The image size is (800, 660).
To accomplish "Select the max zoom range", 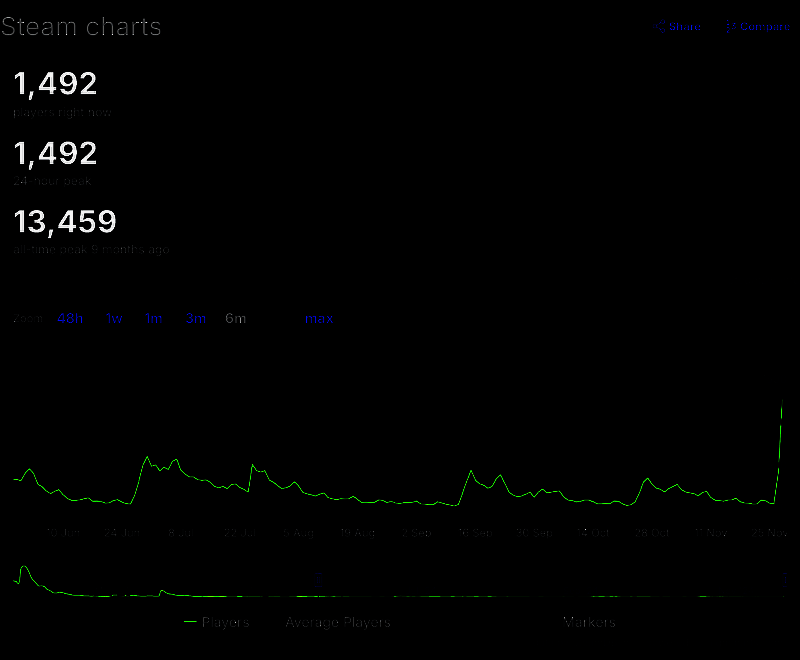I will (x=318, y=318).
